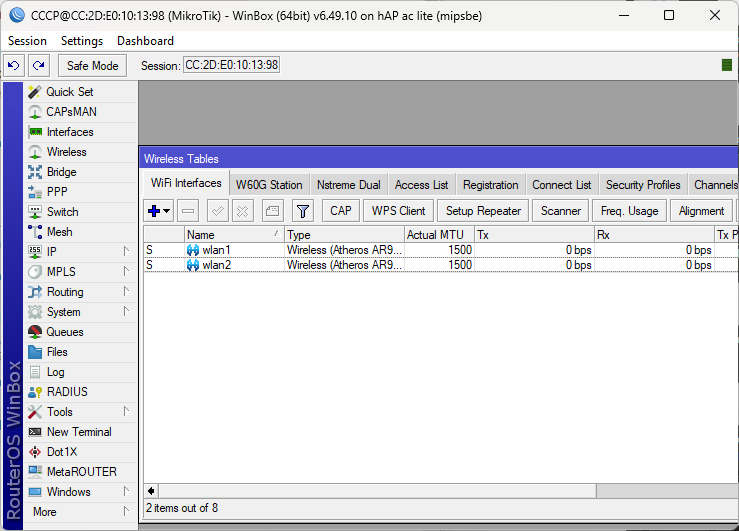Viewport: 739px width, 531px height.
Task: Open the Session menu
Action: pyautogui.click(x=27, y=41)
